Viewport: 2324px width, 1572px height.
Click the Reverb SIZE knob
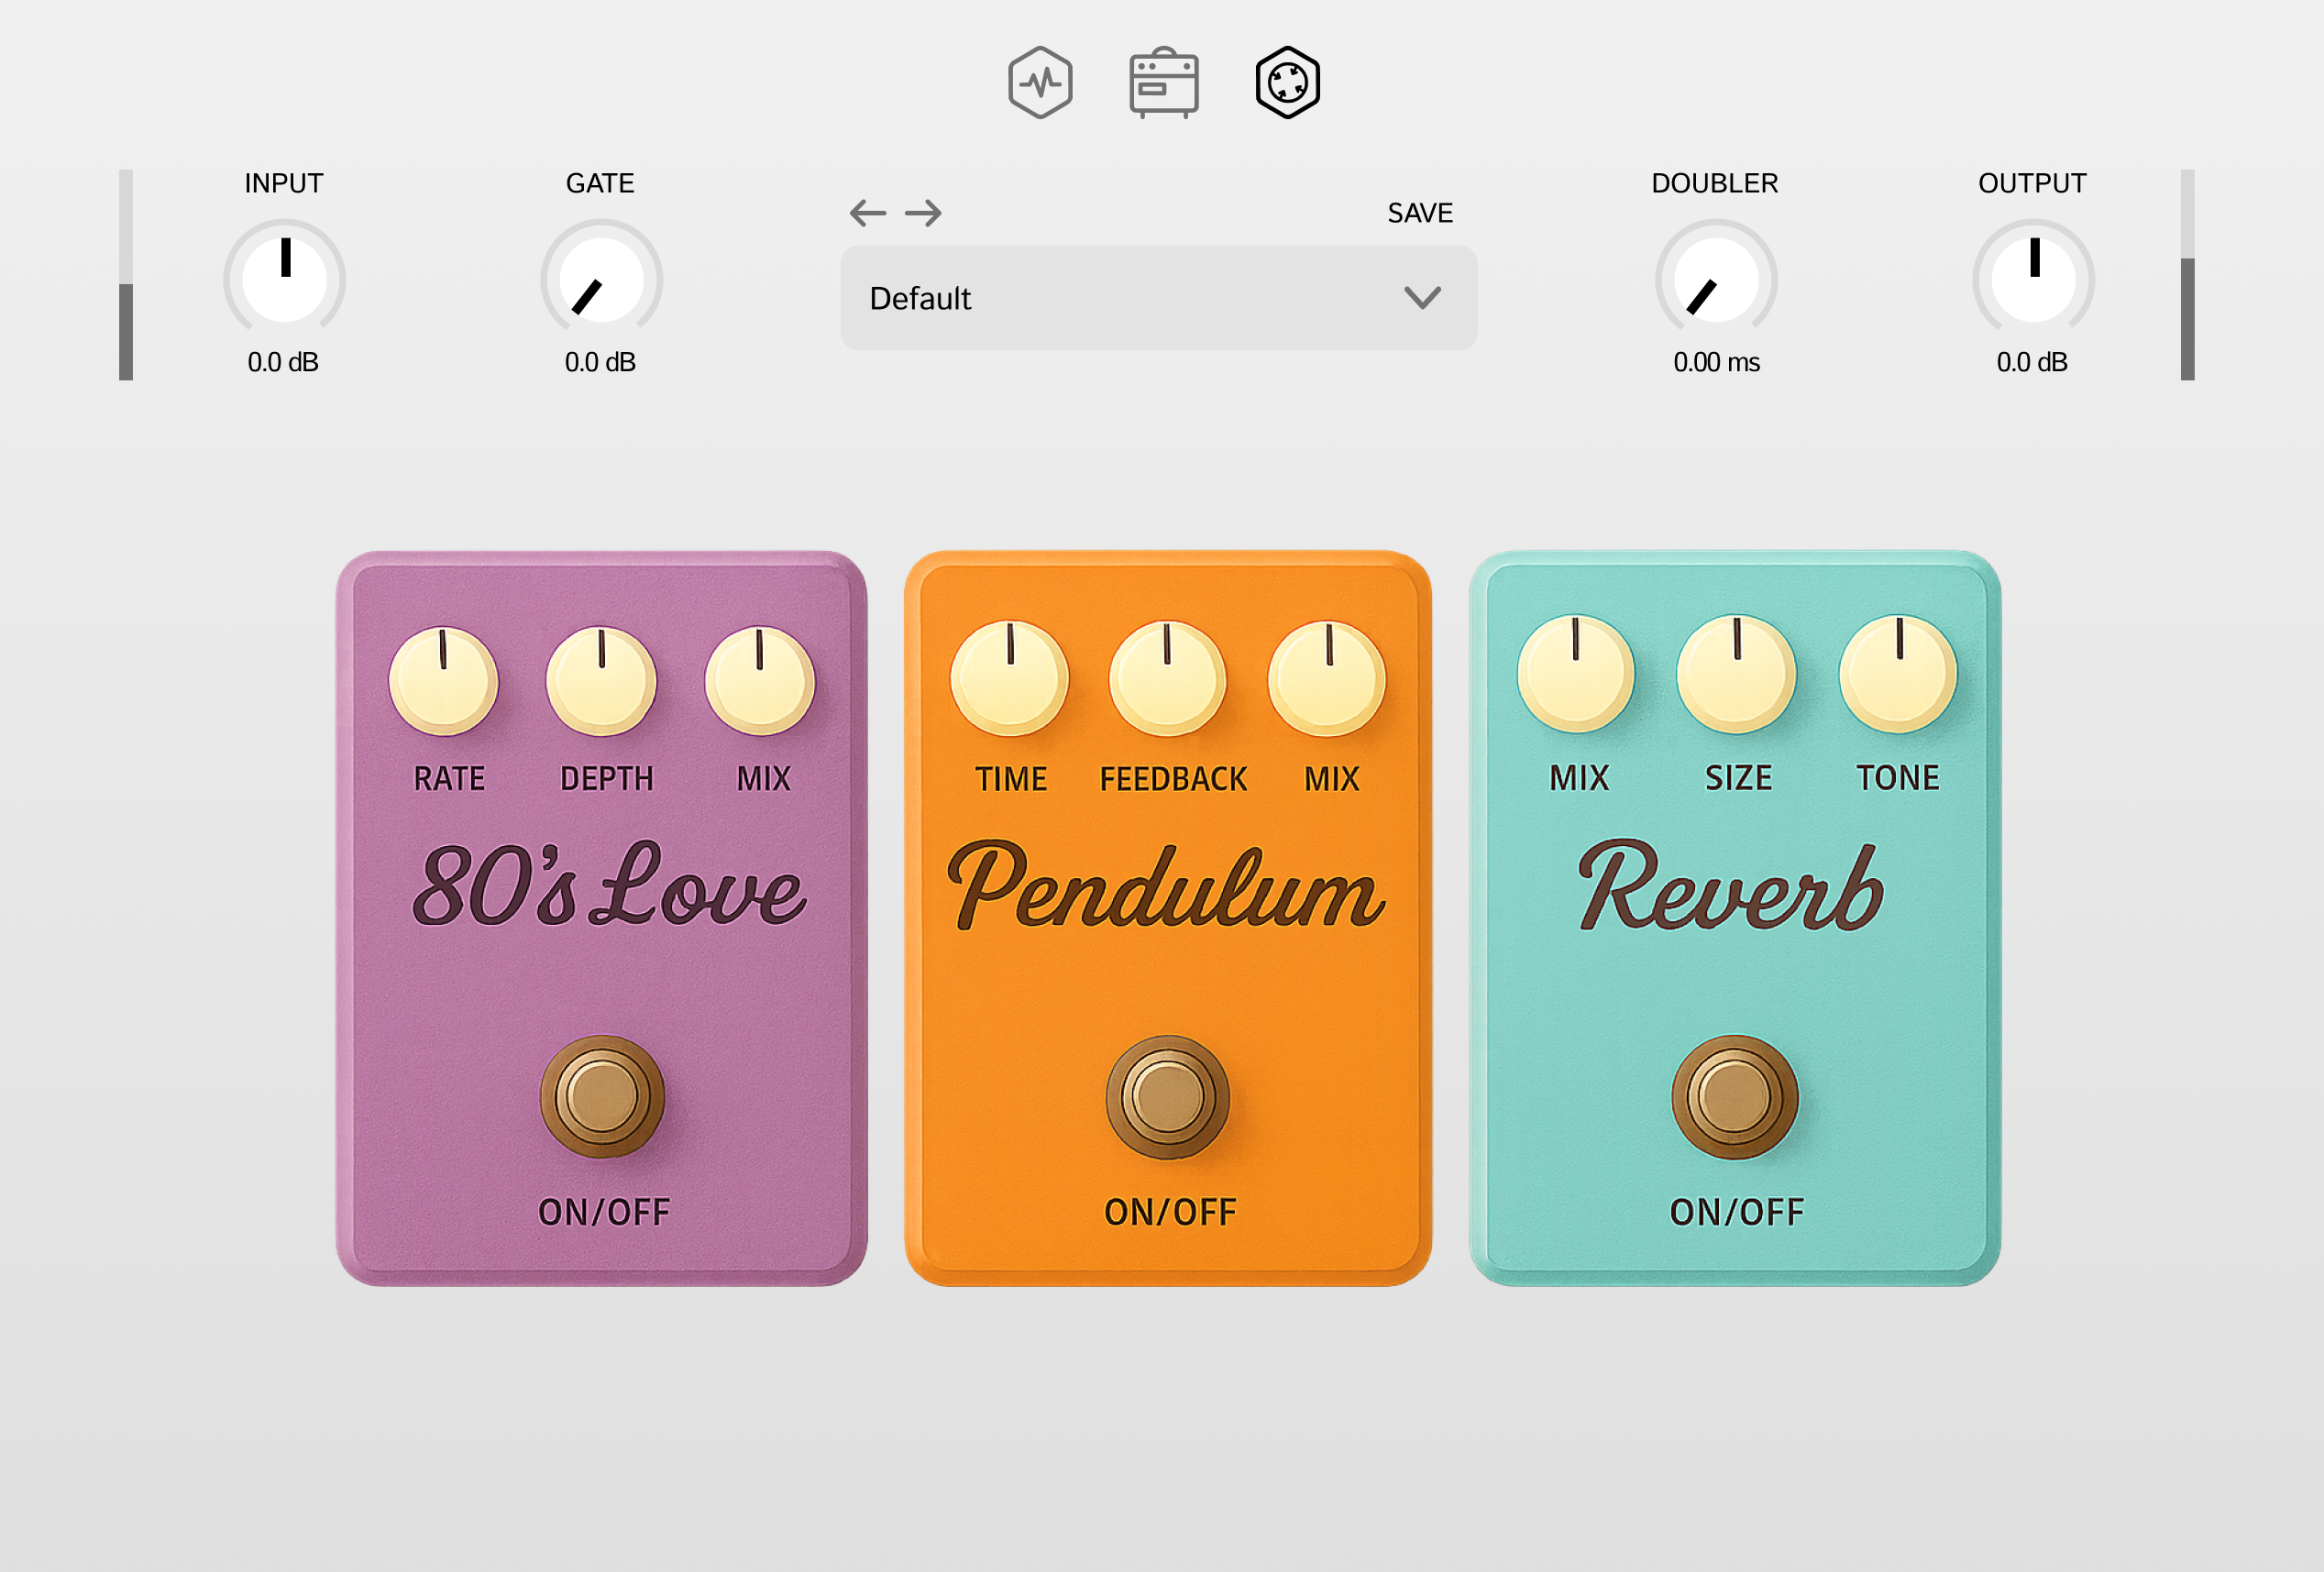[1736, 674]
